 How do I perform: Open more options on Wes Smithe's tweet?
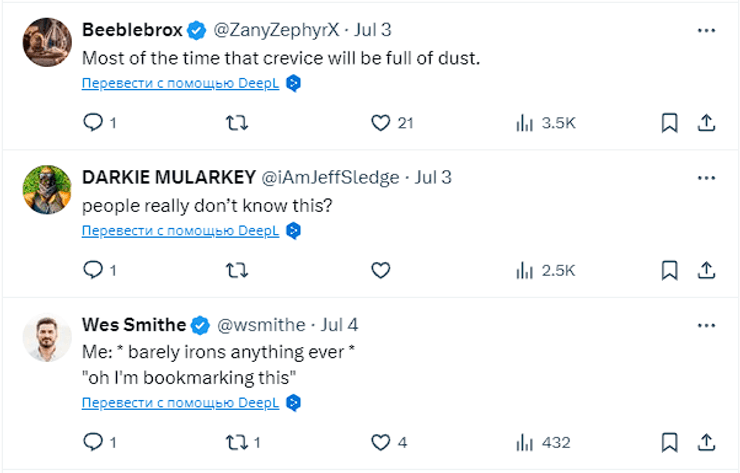(706, 325)
